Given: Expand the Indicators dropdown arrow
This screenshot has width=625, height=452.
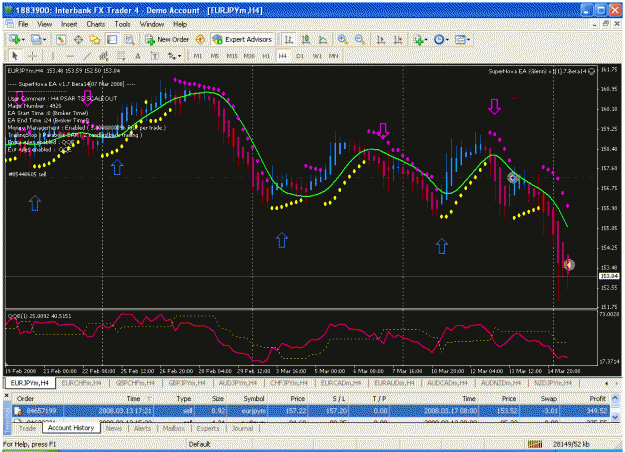Looking at the screenshot, I should click(x=426, y=39).
